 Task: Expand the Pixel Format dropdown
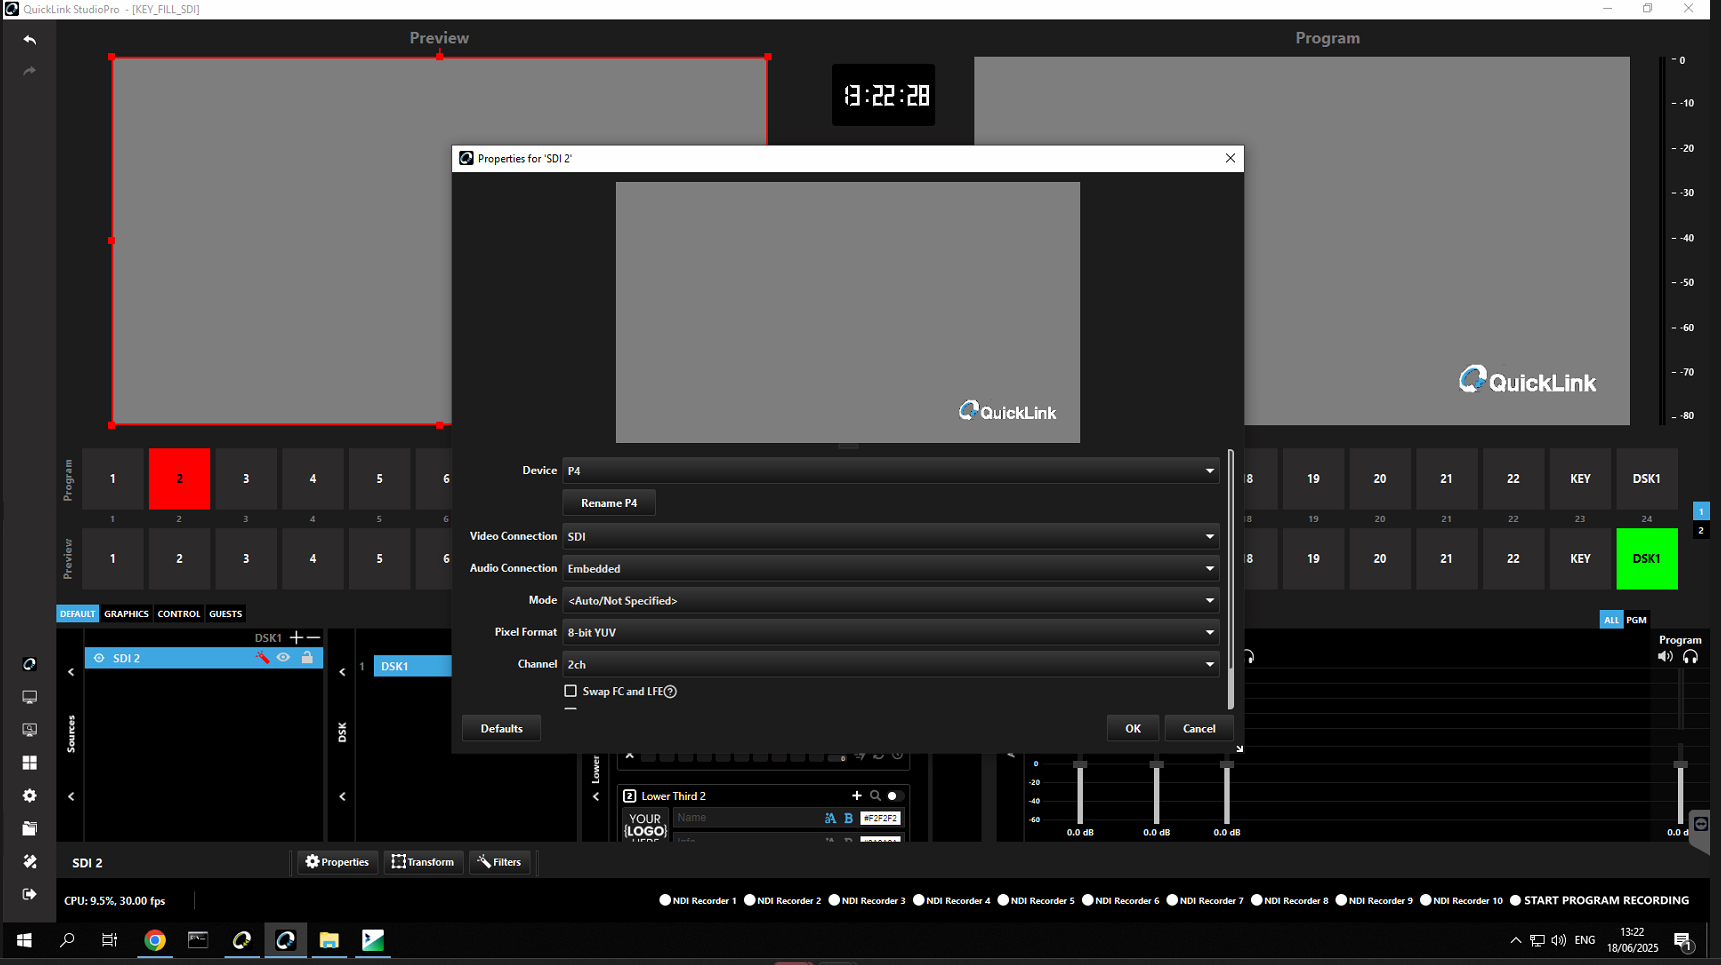click(x=889, y=633)
